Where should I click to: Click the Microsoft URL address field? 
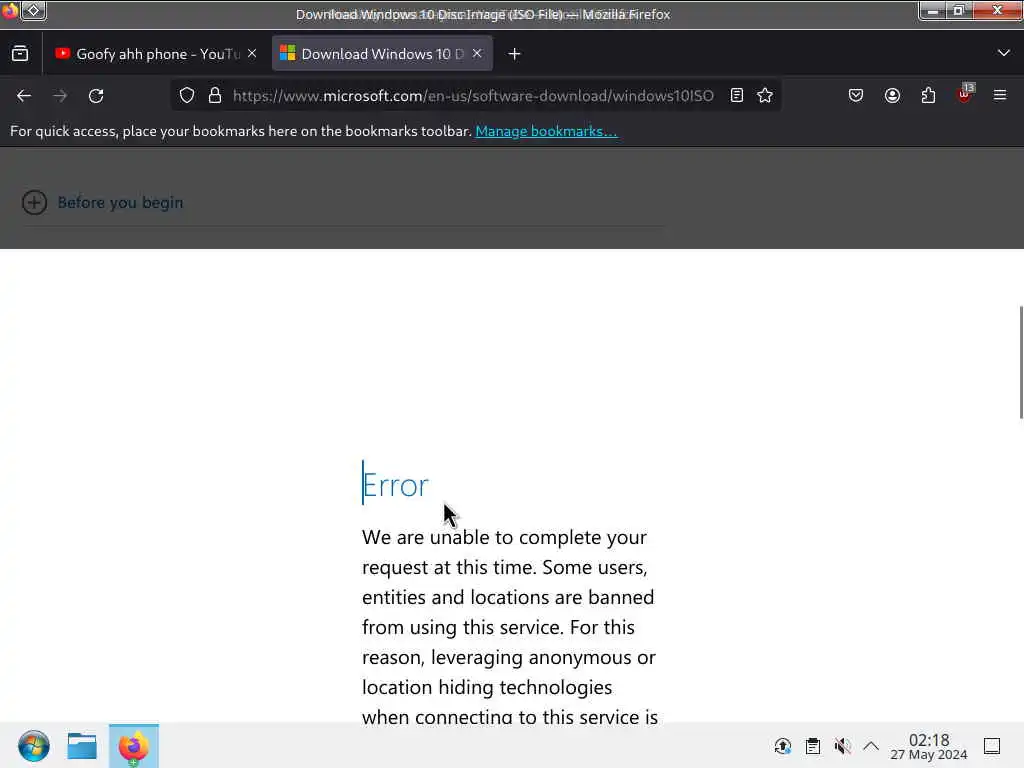(473, 96)
